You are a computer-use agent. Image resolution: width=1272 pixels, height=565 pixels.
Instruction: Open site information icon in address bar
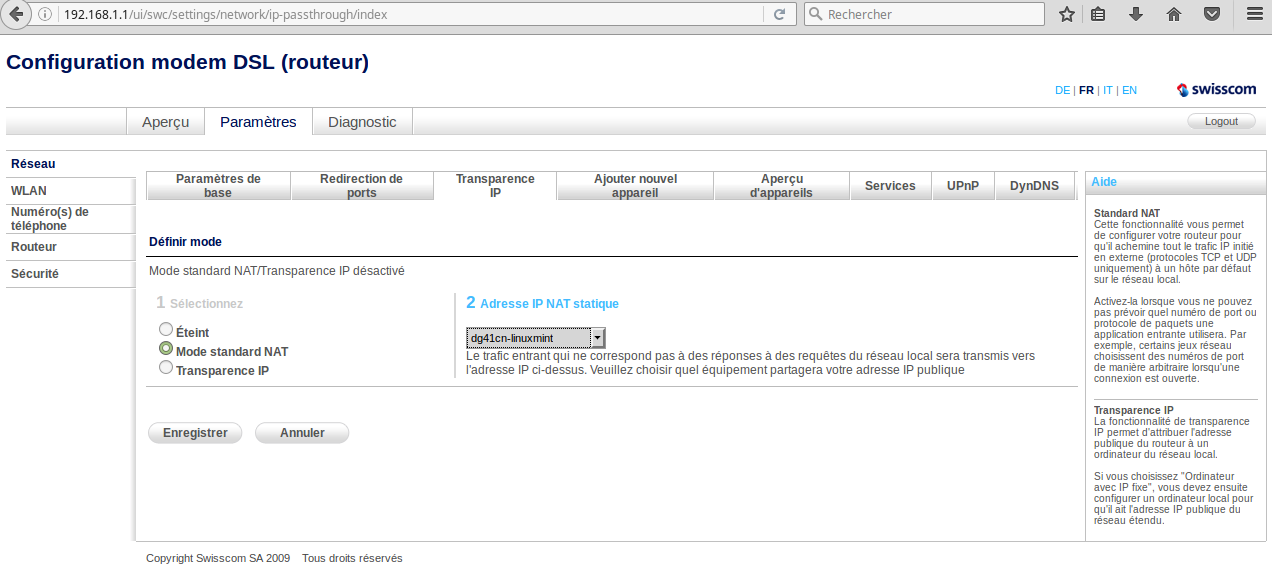(46, 15)
